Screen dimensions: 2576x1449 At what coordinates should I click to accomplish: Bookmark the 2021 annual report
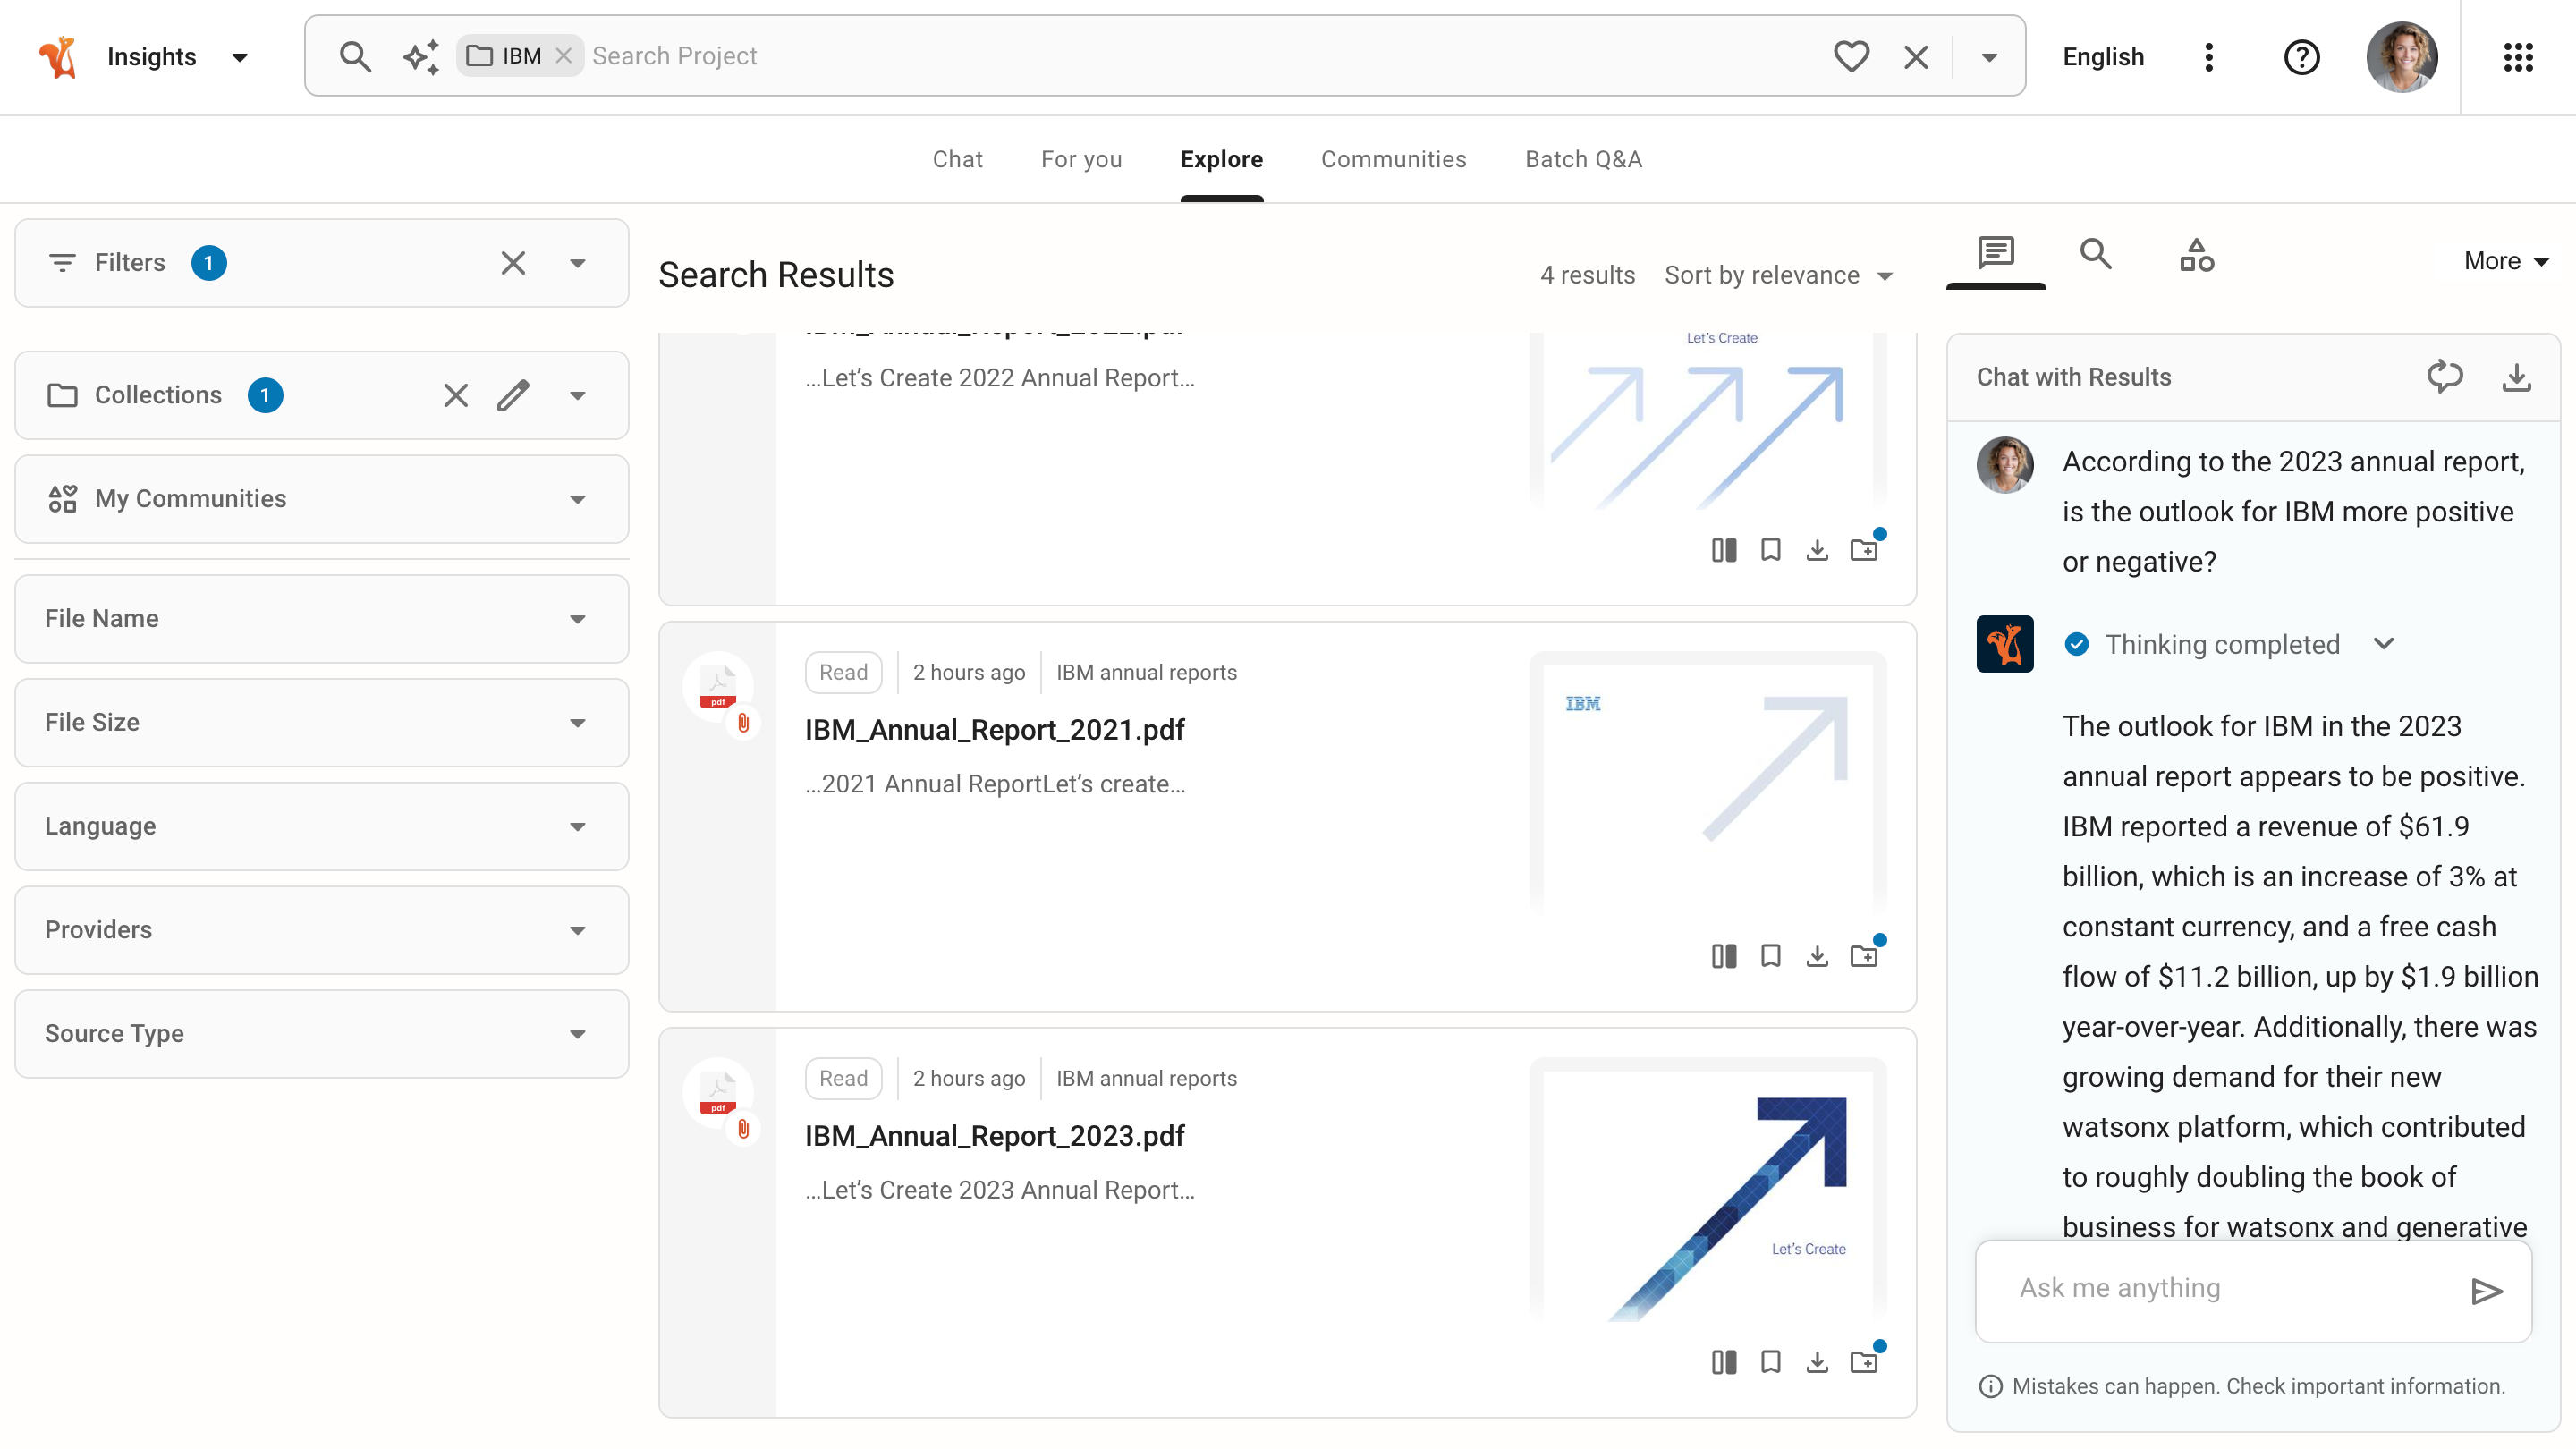pos(1771,956)
